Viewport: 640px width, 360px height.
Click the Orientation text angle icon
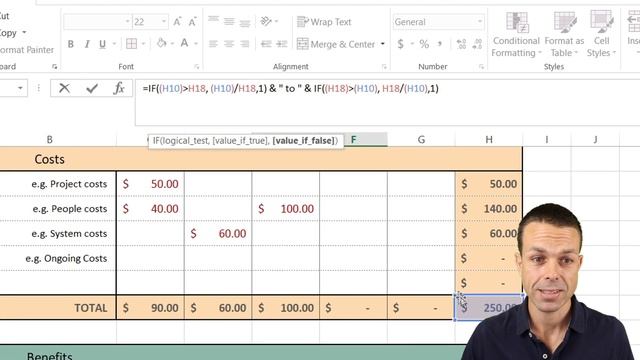(x=266, y=21)
